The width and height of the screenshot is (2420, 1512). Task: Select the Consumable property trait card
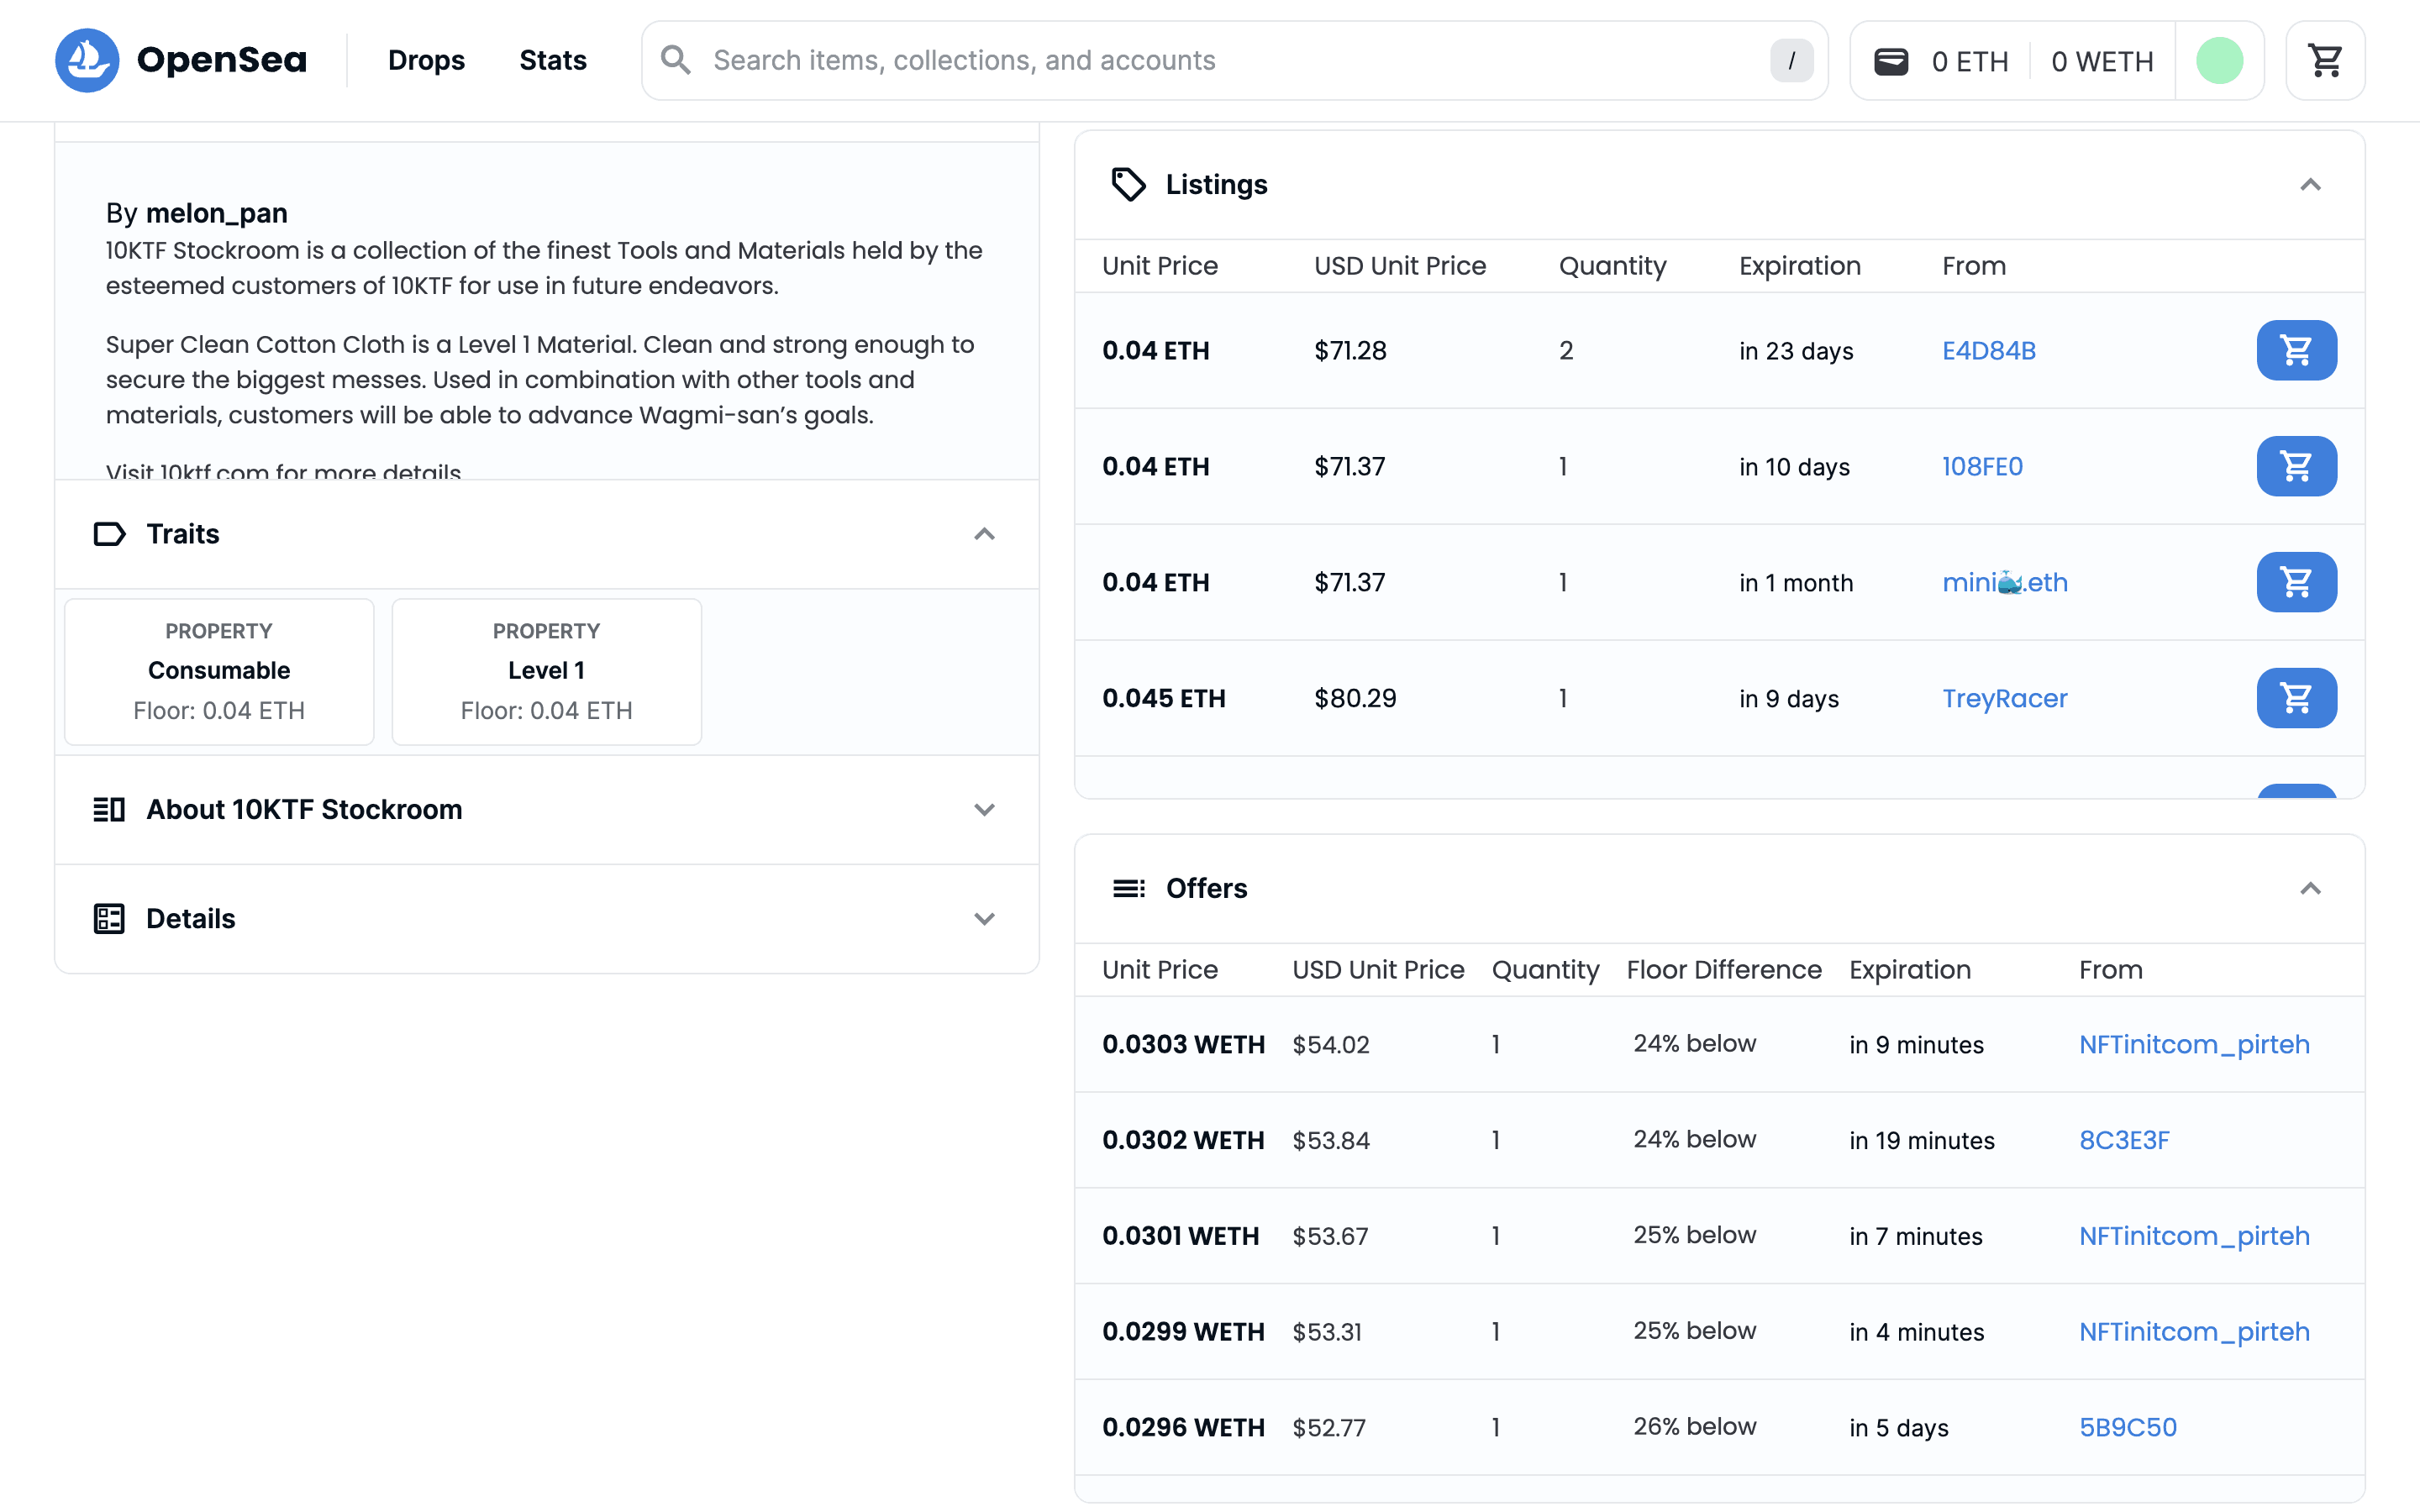point(219,671)
